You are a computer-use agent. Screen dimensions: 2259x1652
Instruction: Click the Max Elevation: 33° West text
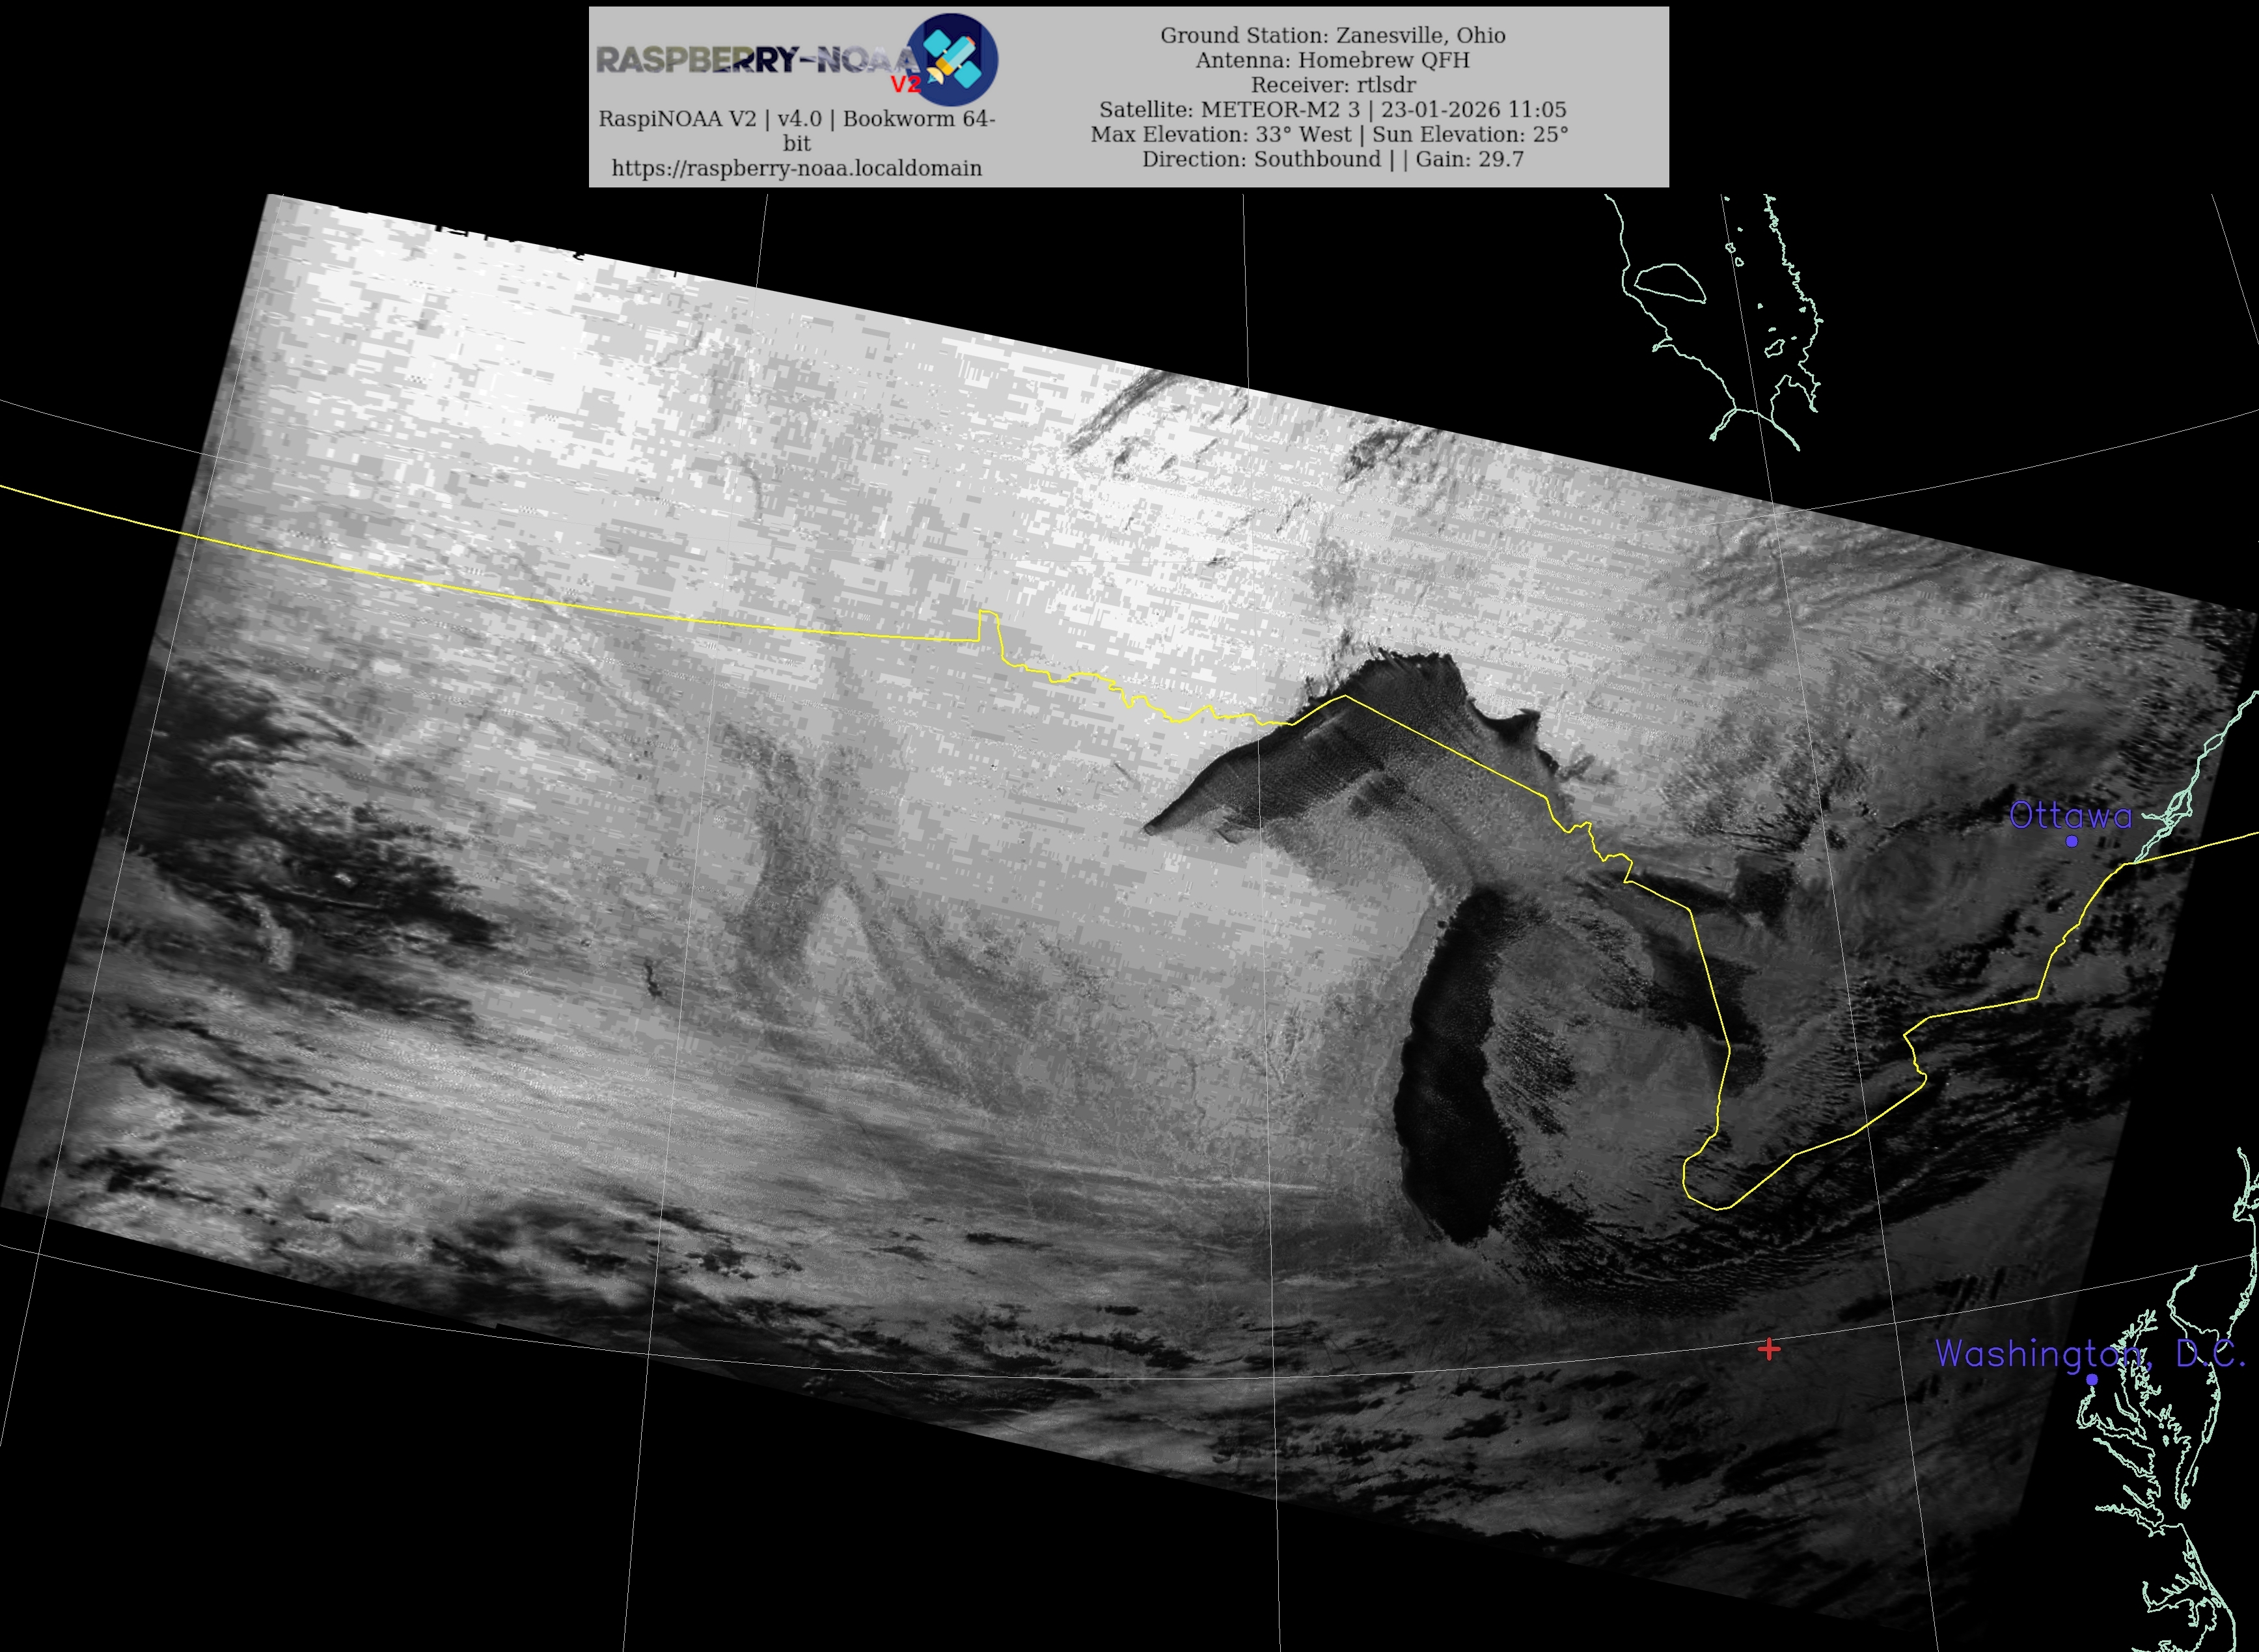[x=1220, y=134]
